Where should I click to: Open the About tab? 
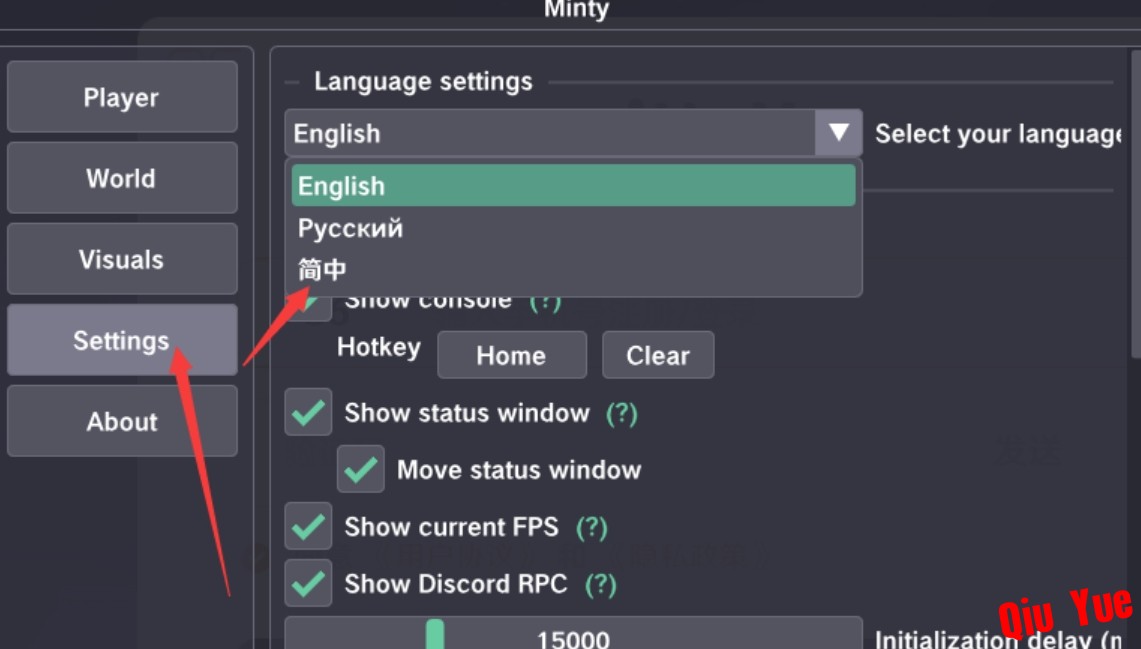coord(122,421)
